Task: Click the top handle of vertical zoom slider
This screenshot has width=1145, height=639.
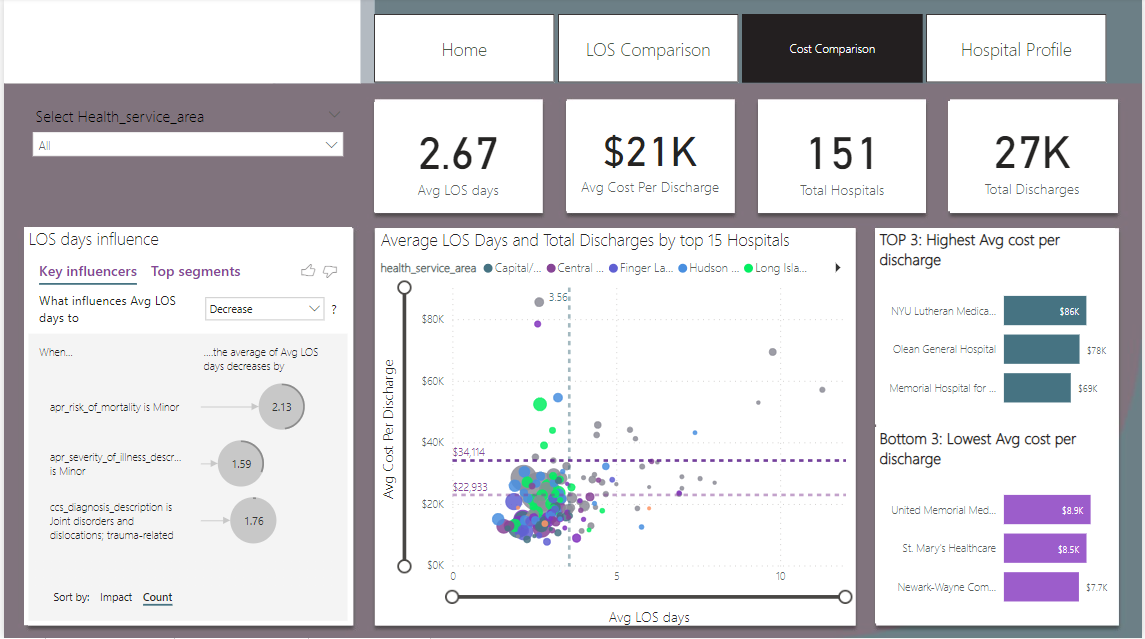Action: 405,288
